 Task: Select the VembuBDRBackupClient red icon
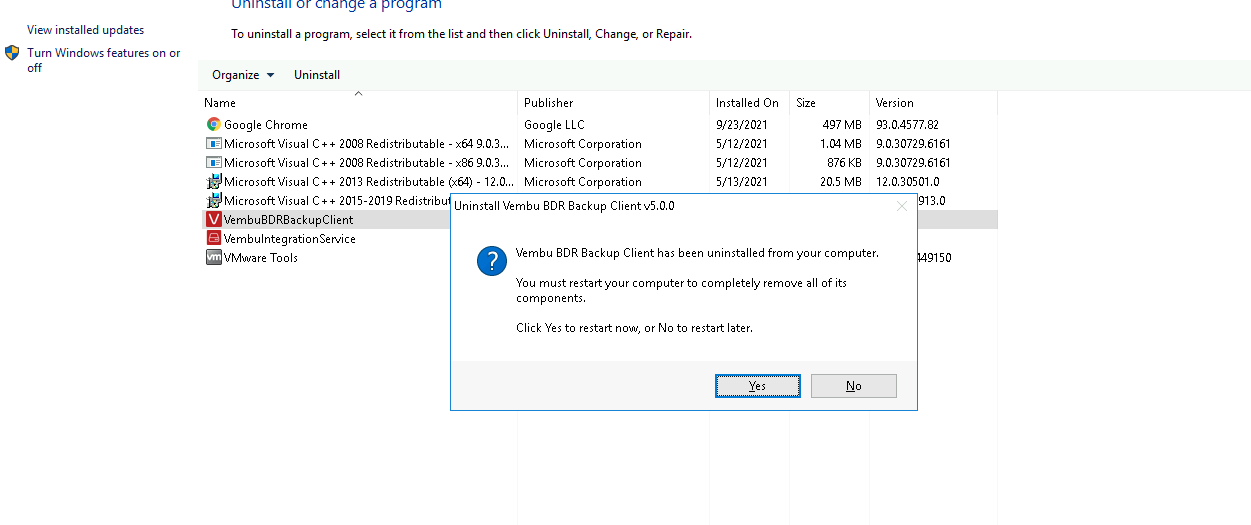[x=213, y=220]
